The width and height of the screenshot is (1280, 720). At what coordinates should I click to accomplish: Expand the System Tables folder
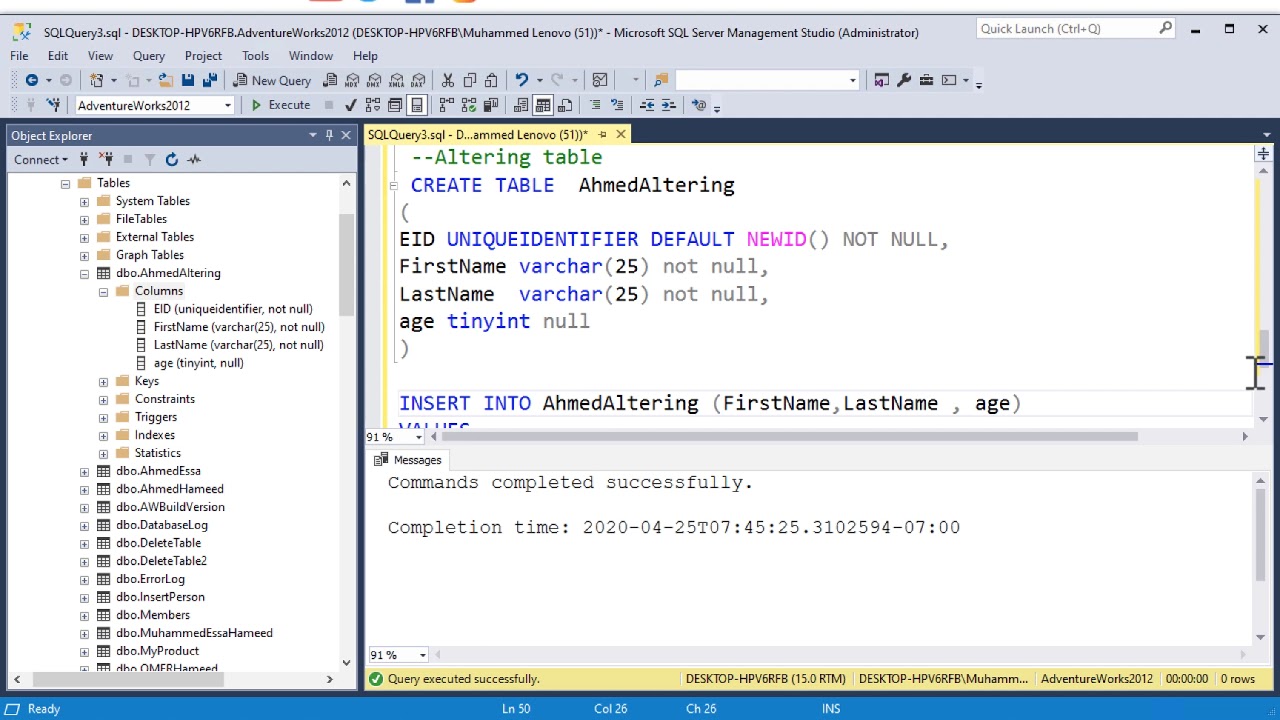click(x=84, y=201)
